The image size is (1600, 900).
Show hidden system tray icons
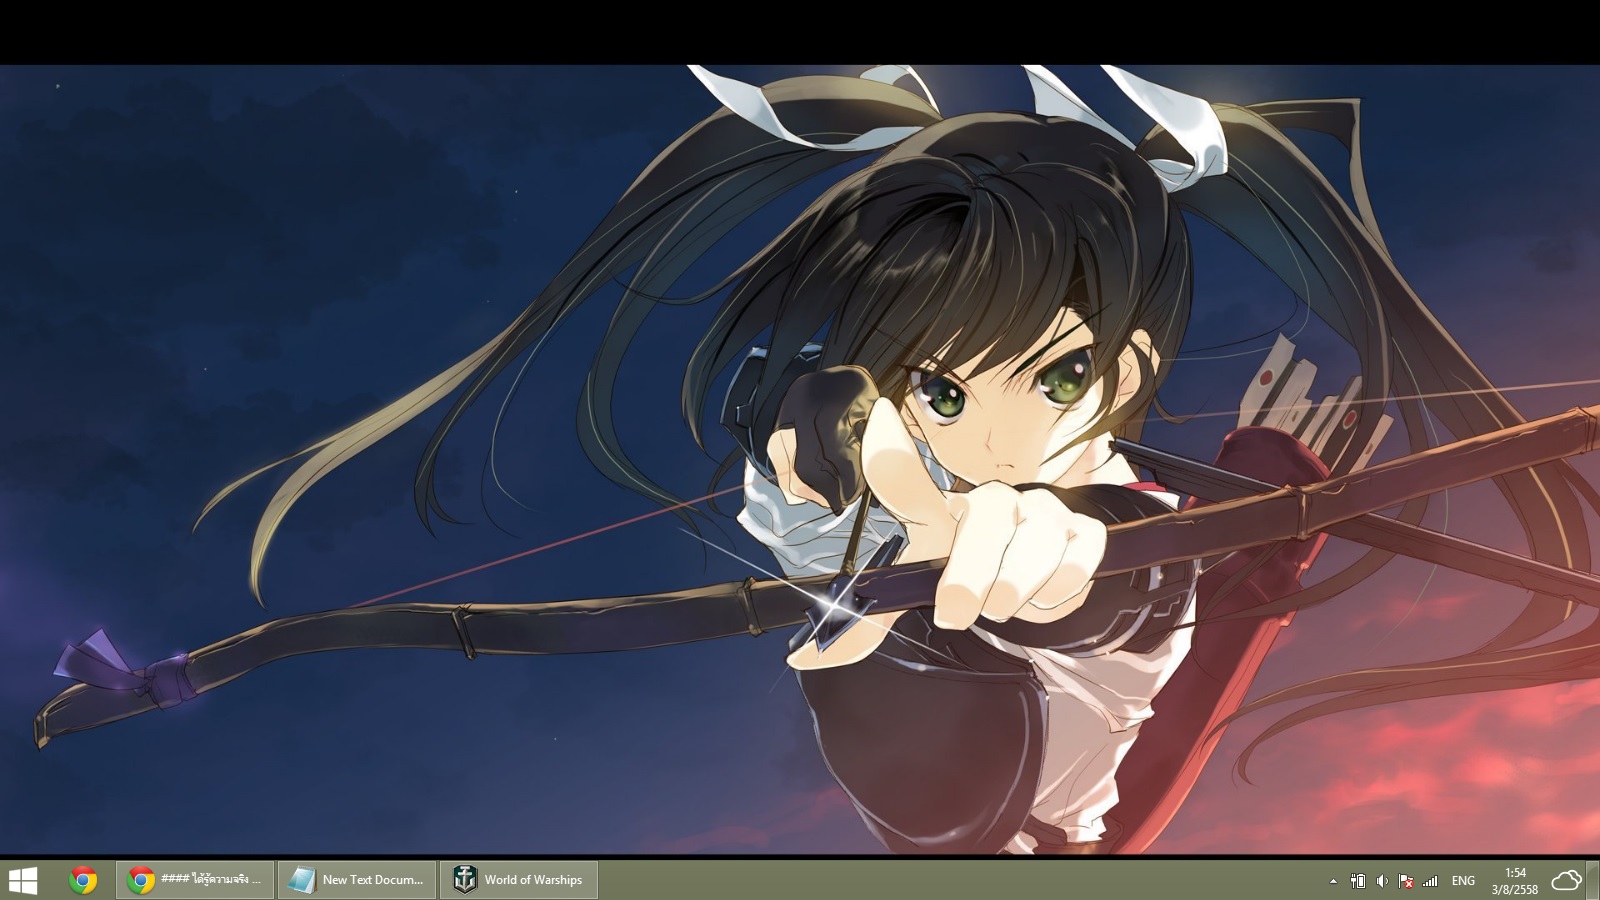(x=1333, y=881)
